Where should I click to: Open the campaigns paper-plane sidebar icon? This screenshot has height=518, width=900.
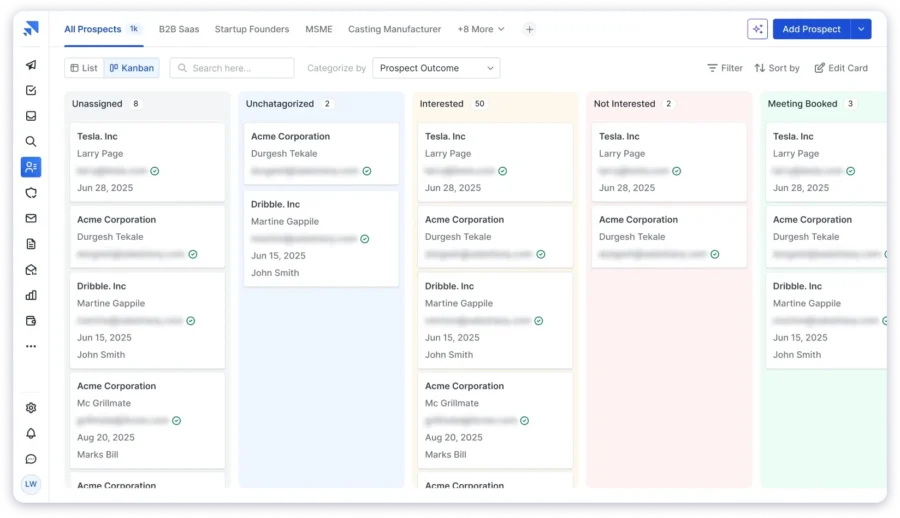31,65
